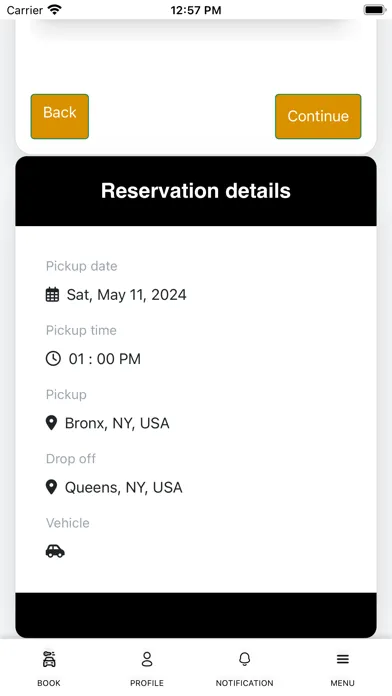Viewport: 392px width, 696px height.
Task: Select the NOTIFICATION tab label
Action: [x=245, y=683]
